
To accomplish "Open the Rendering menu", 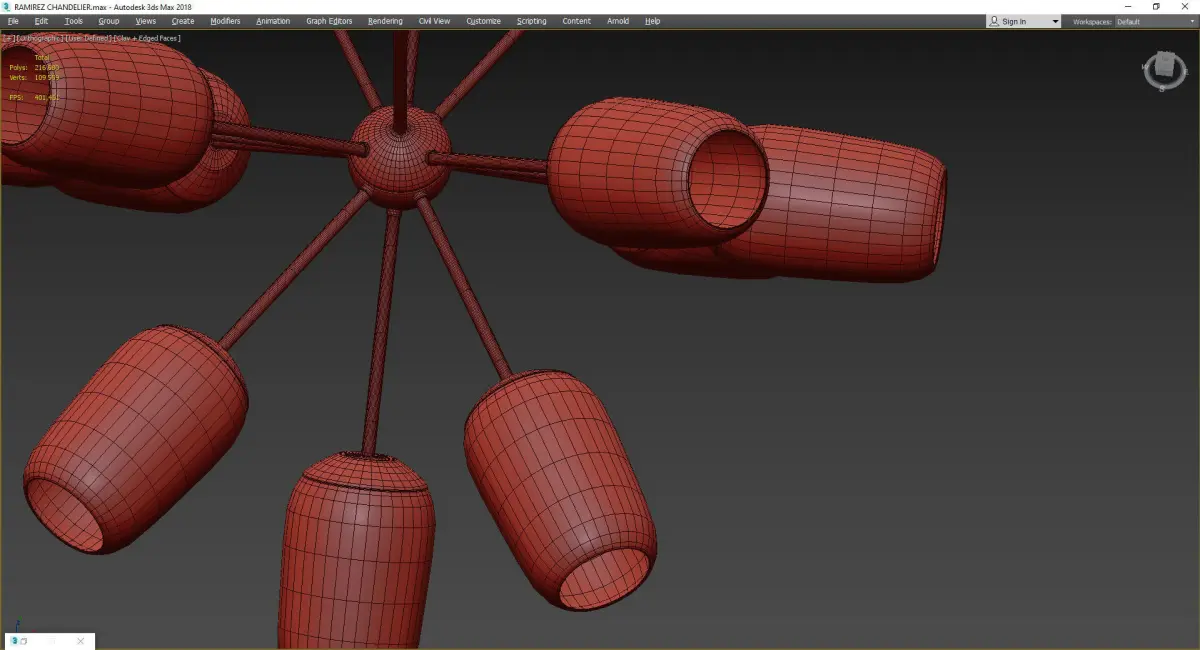I will (x=385, y=21).
